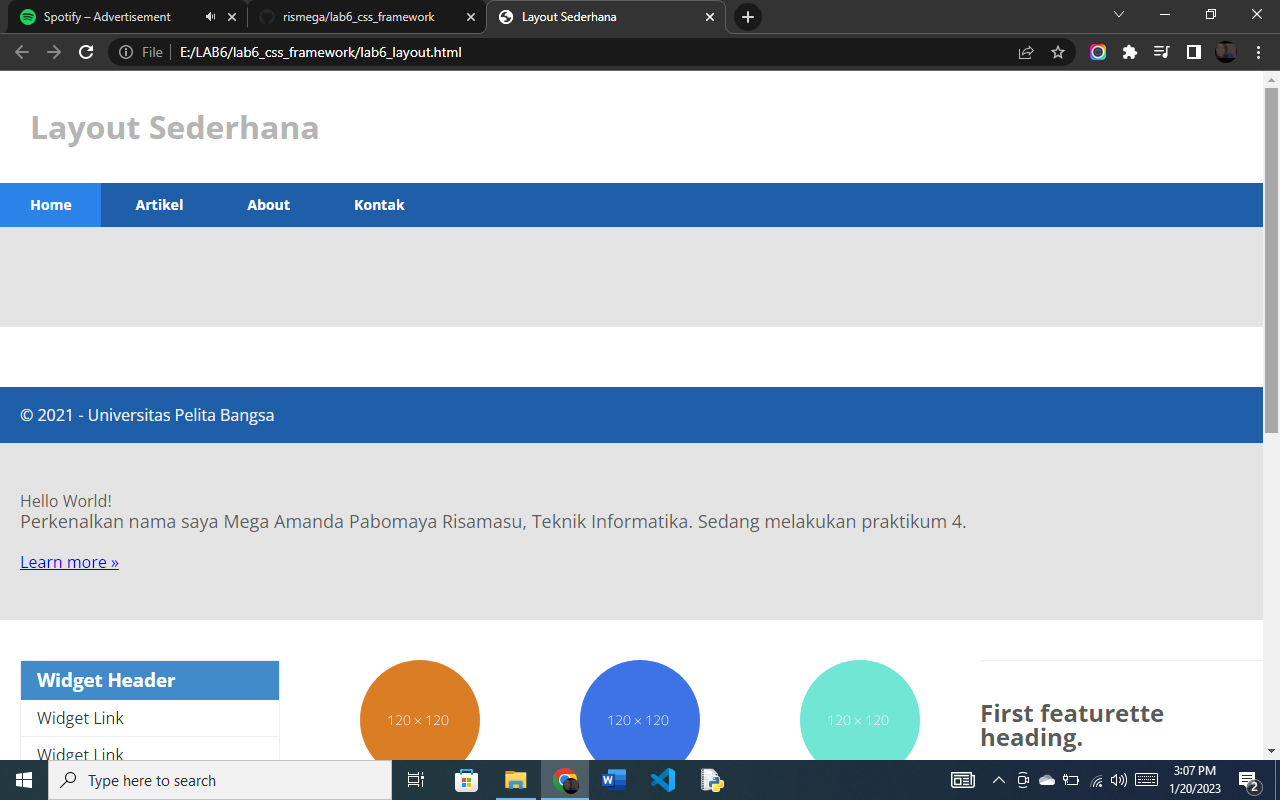Launch Visual Studio Code from the taskbar
Screen dimensions: 1280x800
[662, 780]
